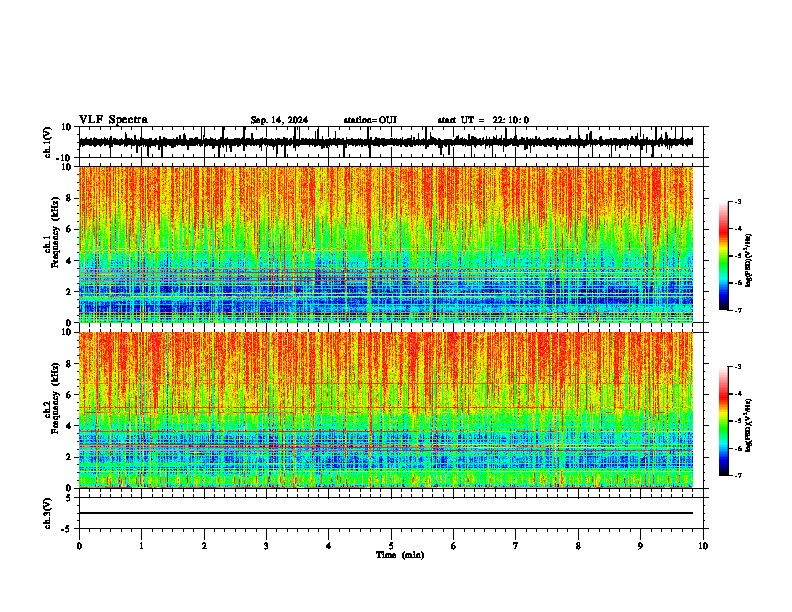Click the "-5" tick on ch.3(V) axis
This screenshot has height=612, width=792.
67,529
